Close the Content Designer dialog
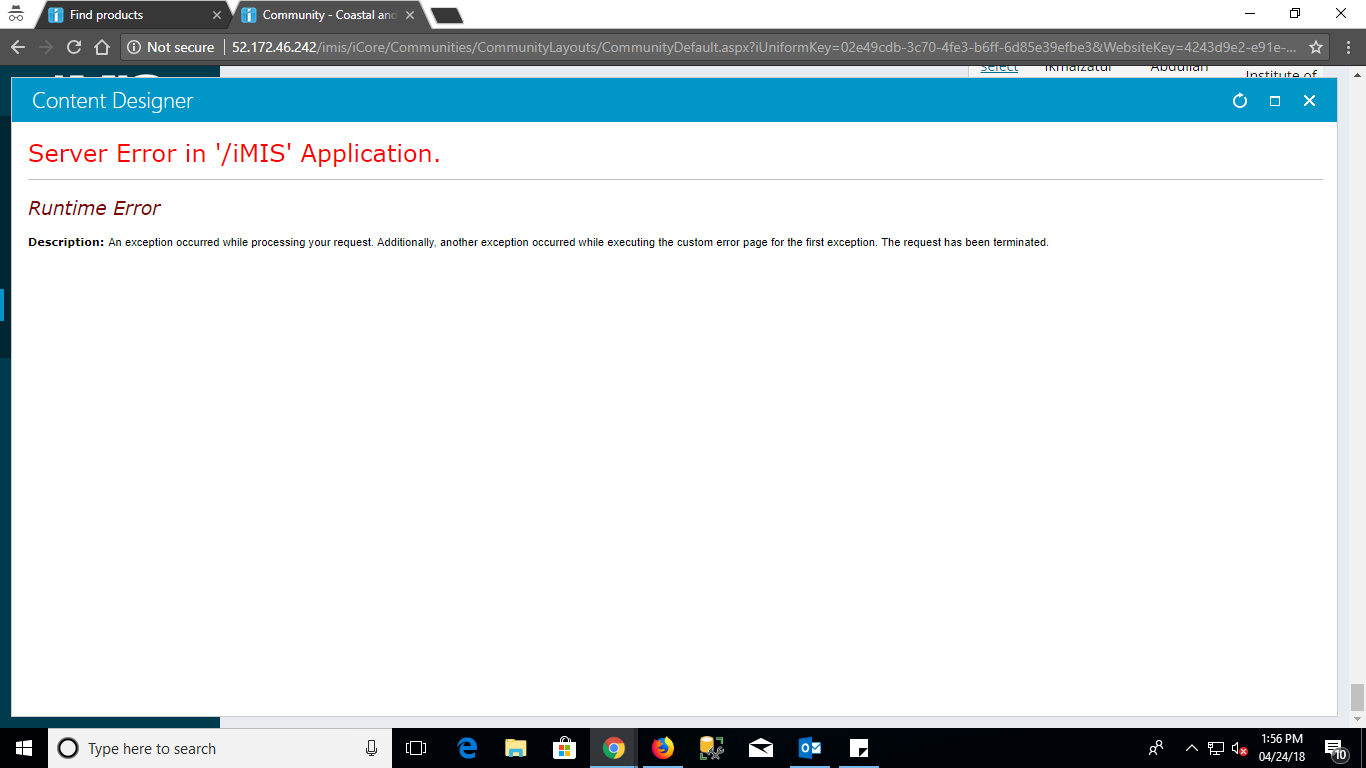 (1309, 101)
